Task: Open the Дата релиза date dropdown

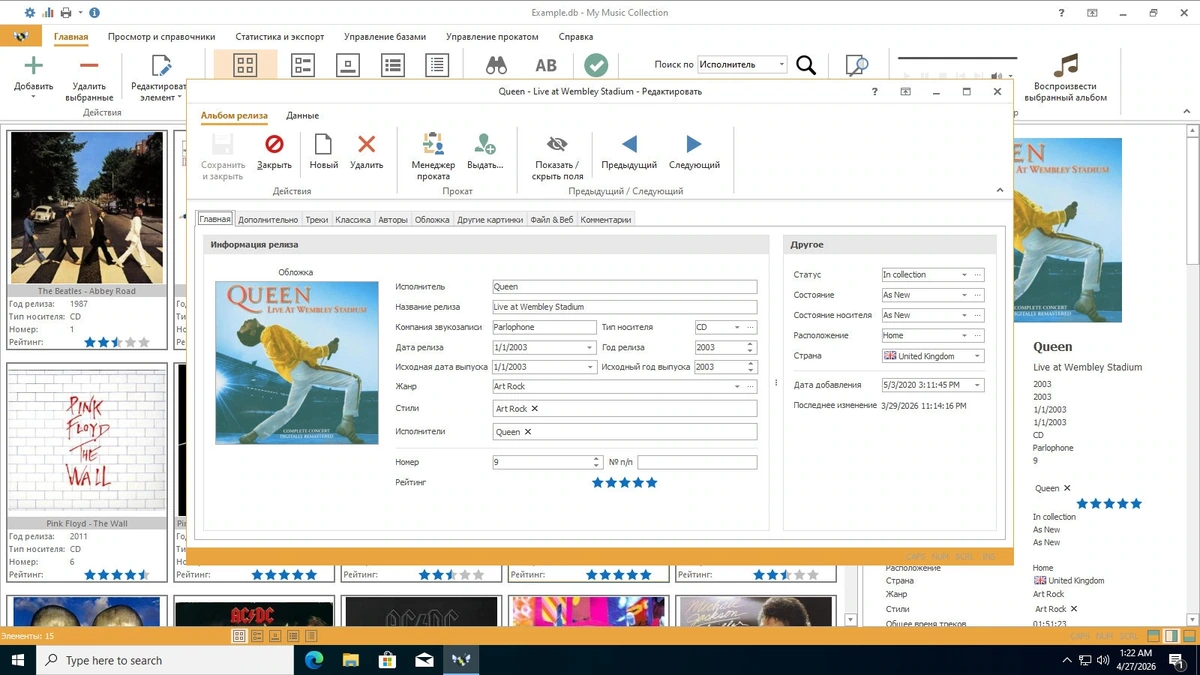Action: pyautogui.click(x=590, y=347)
